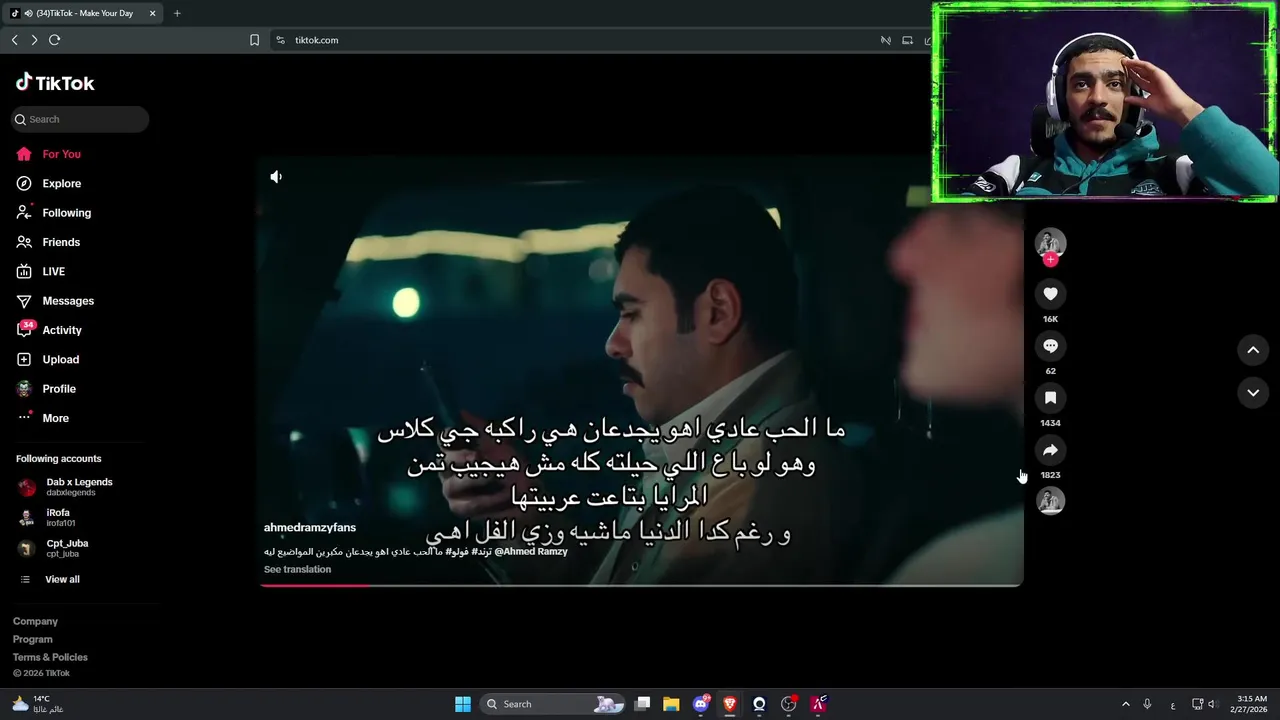Expand the Company footer section

point(35,621)
